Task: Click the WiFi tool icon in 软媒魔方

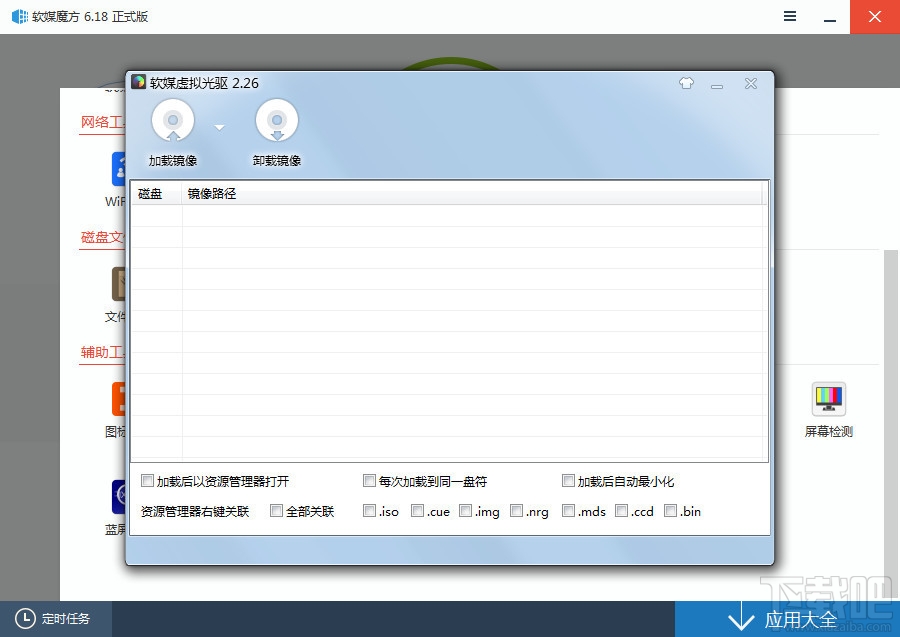Action: tap(118, 169)
